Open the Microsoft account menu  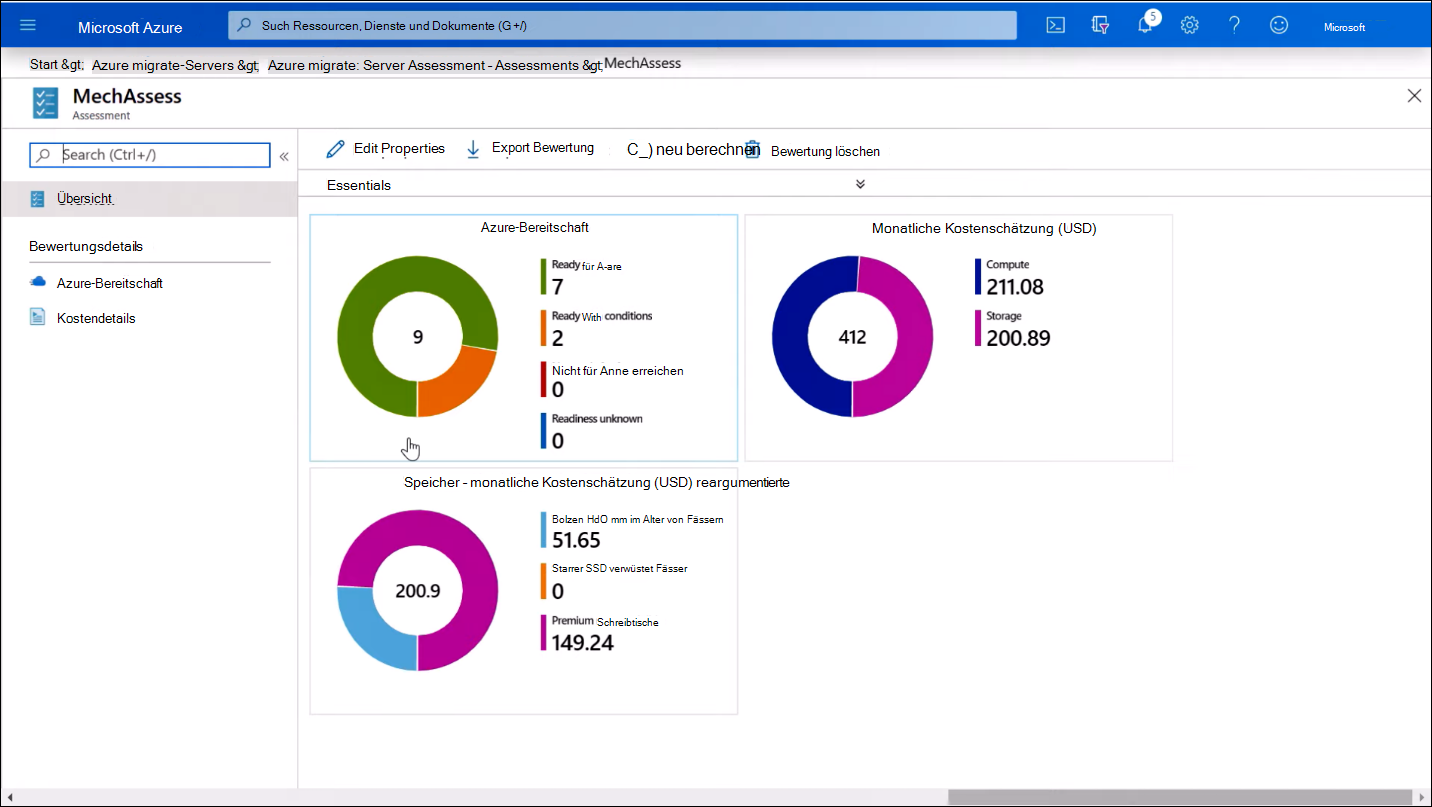pyautogui.click(x=1345, y=27)
